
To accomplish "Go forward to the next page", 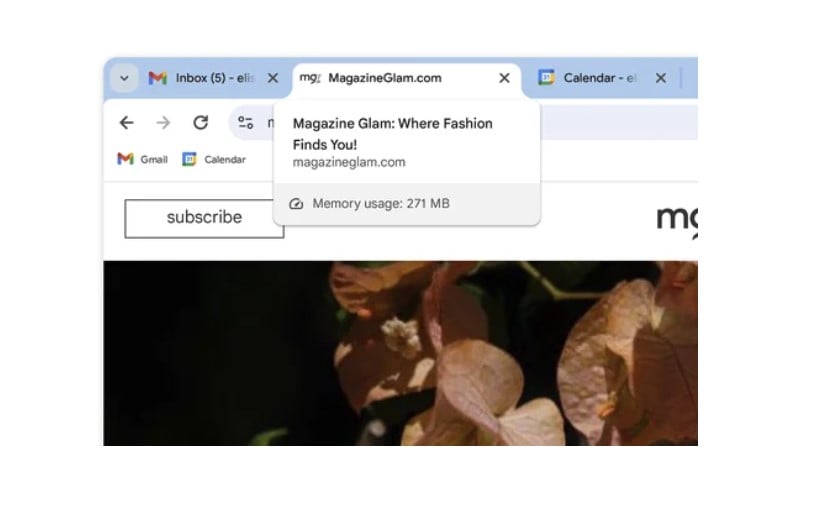I will pyautogui.click(x=163, y=123).
